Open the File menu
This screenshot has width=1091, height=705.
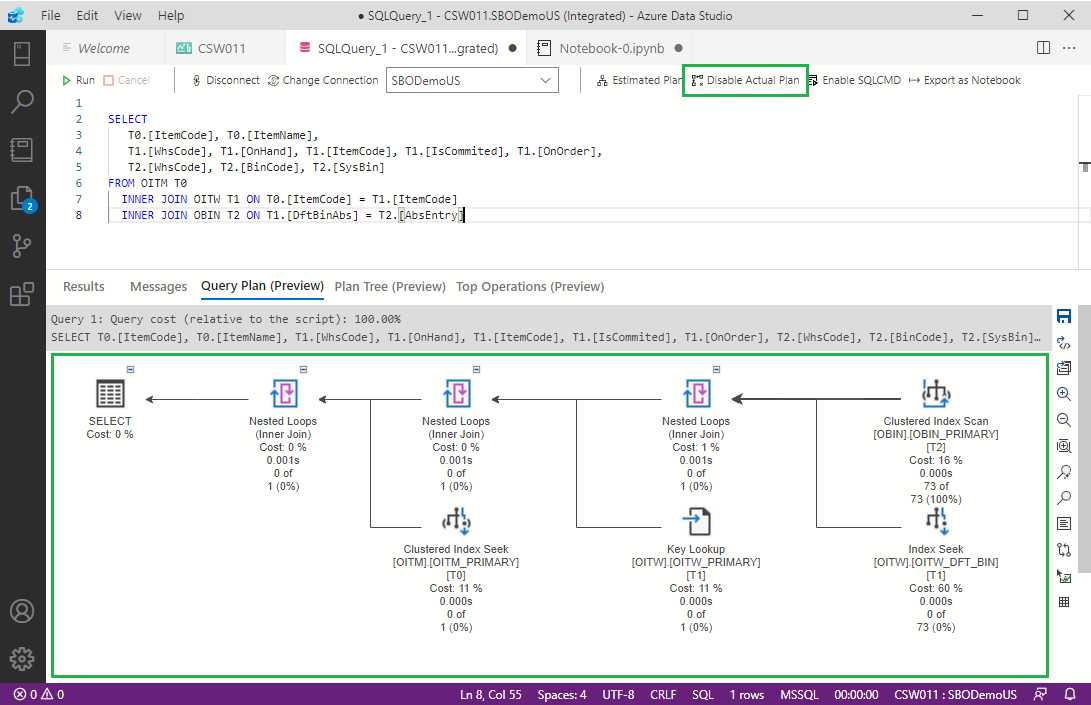tap(50, 15)
